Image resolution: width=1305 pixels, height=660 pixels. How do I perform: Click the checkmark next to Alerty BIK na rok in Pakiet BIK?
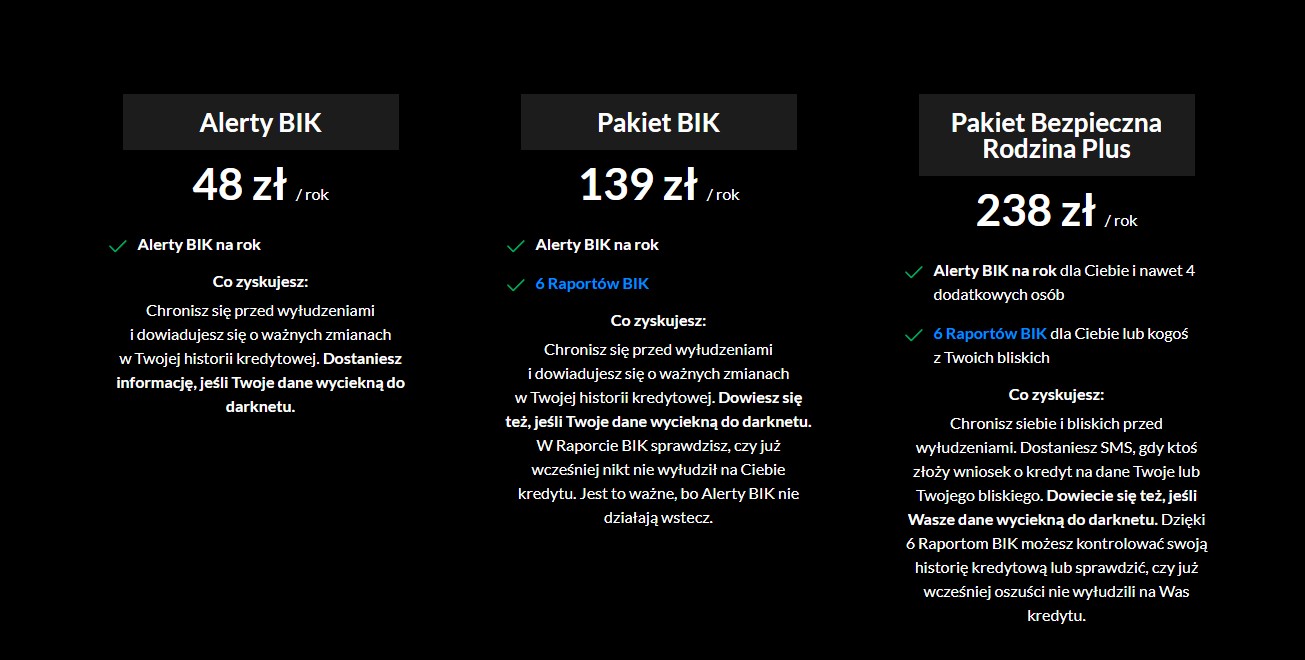tap(516, 246)
